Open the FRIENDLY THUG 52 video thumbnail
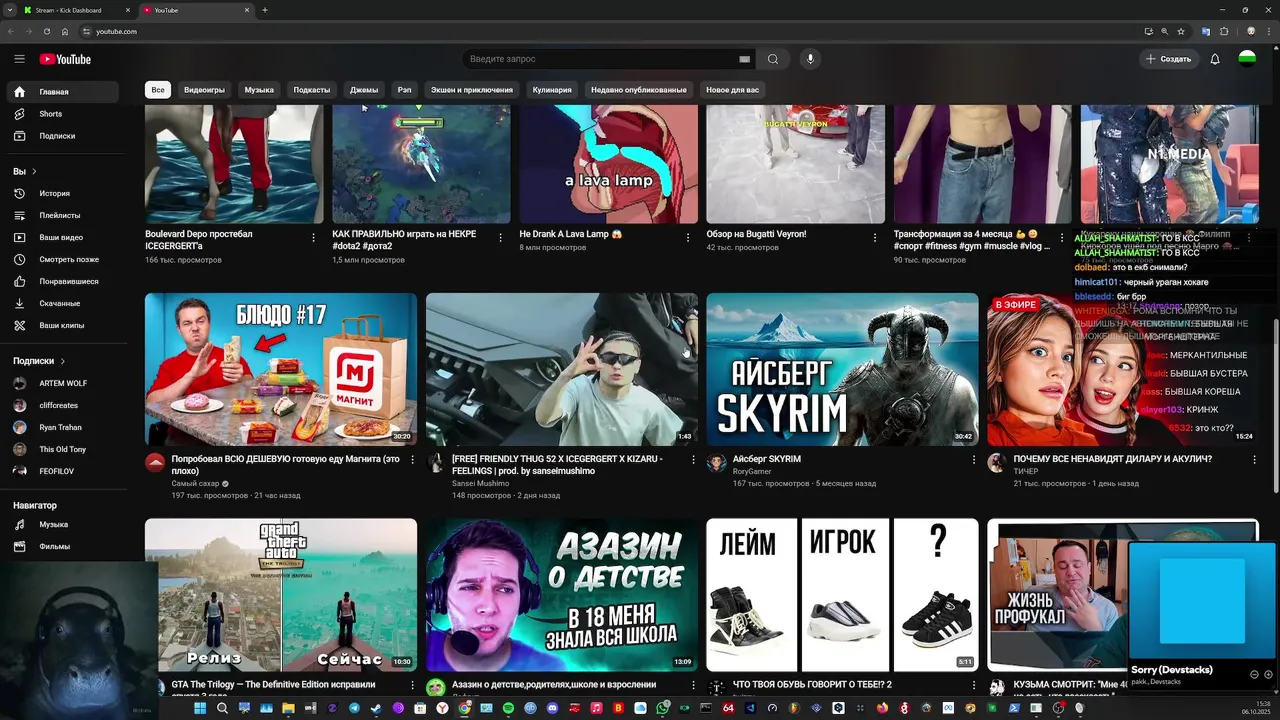 [562, 369]
